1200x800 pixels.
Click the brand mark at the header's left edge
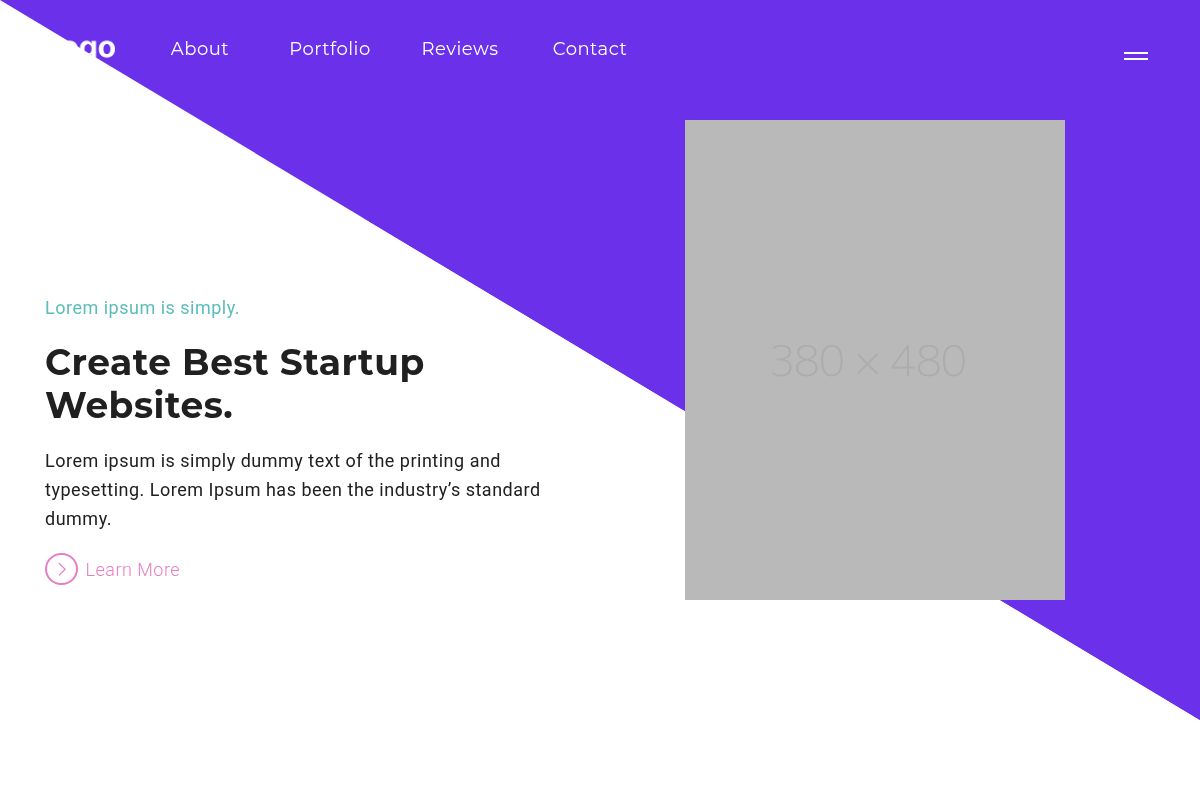click(x=80, y=48)
